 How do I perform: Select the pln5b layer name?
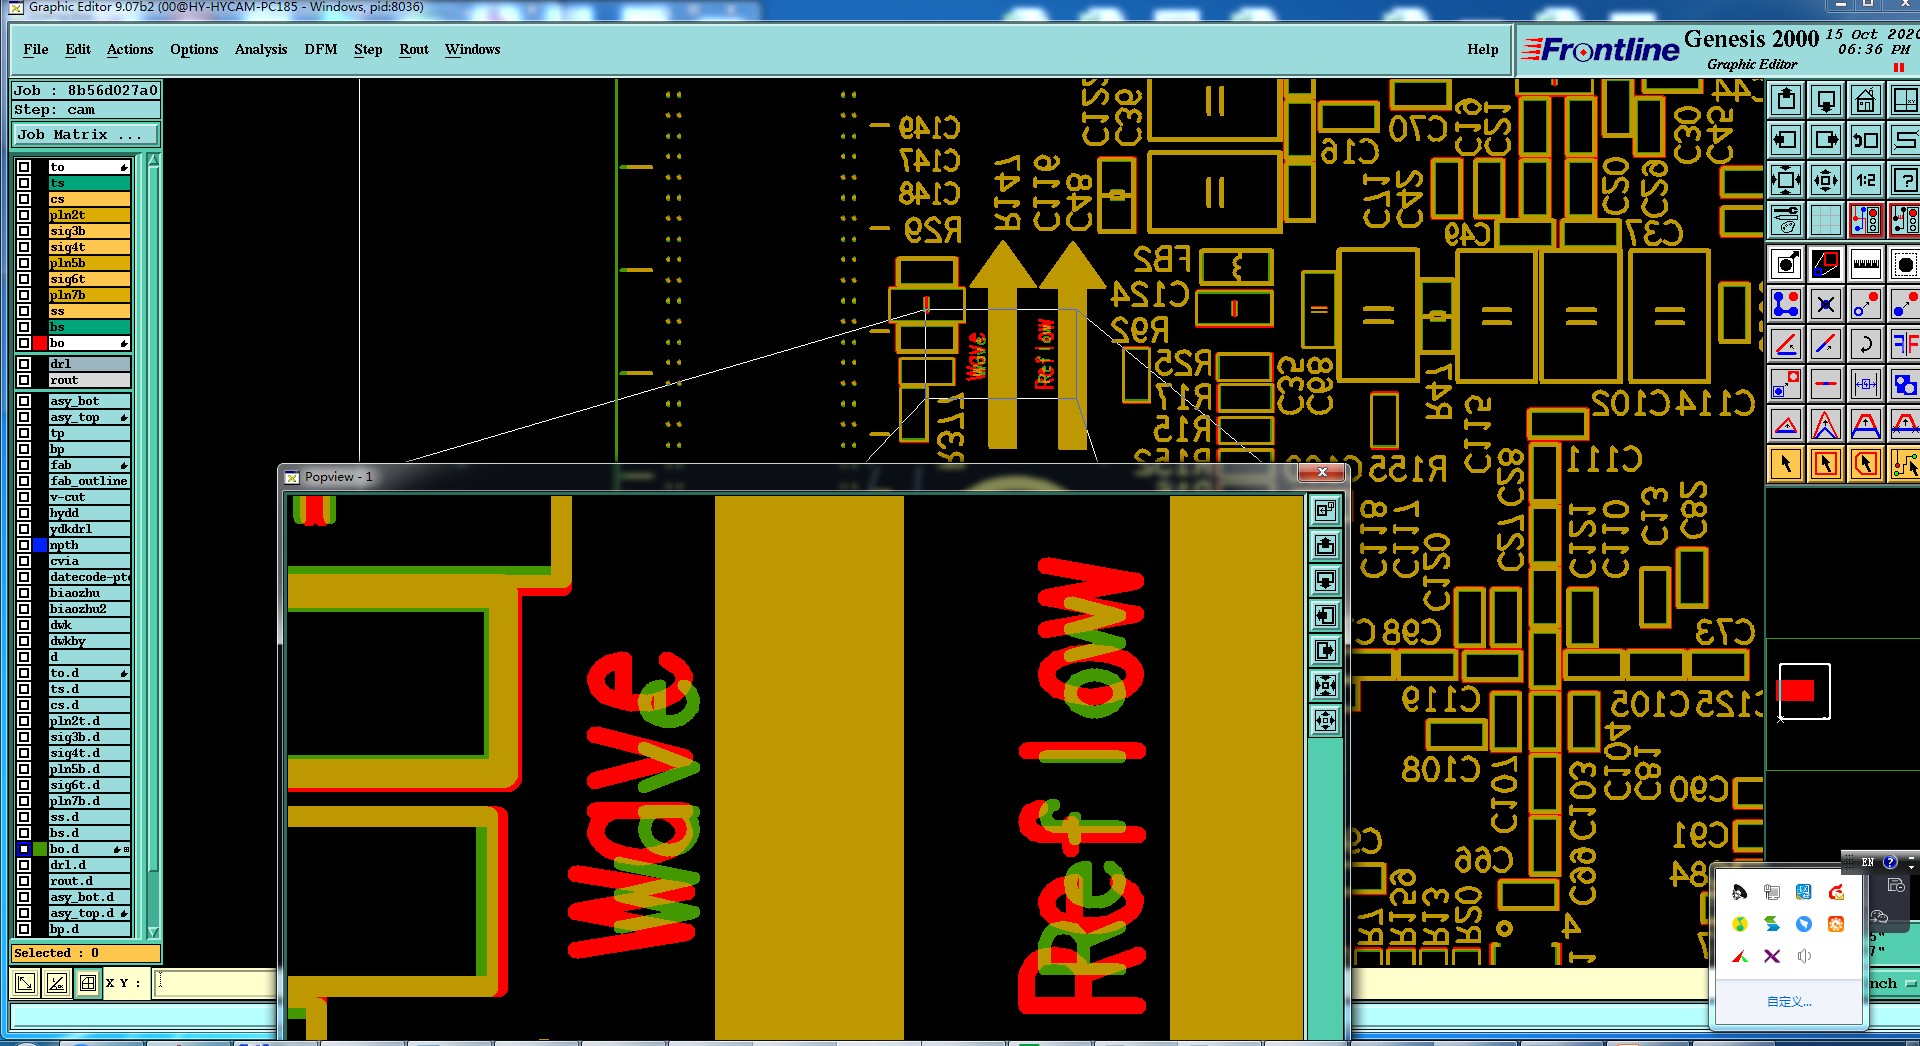[x=90, y=263]
